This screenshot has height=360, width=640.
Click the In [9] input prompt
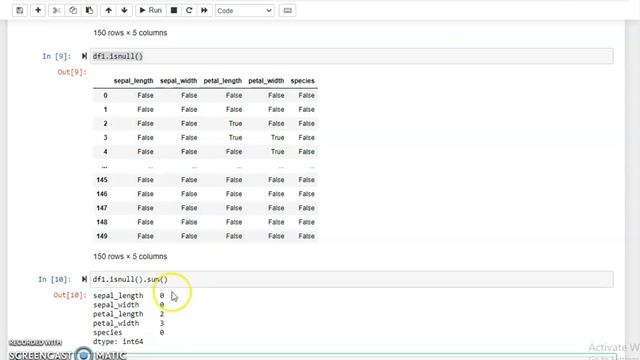click(56, 56)
